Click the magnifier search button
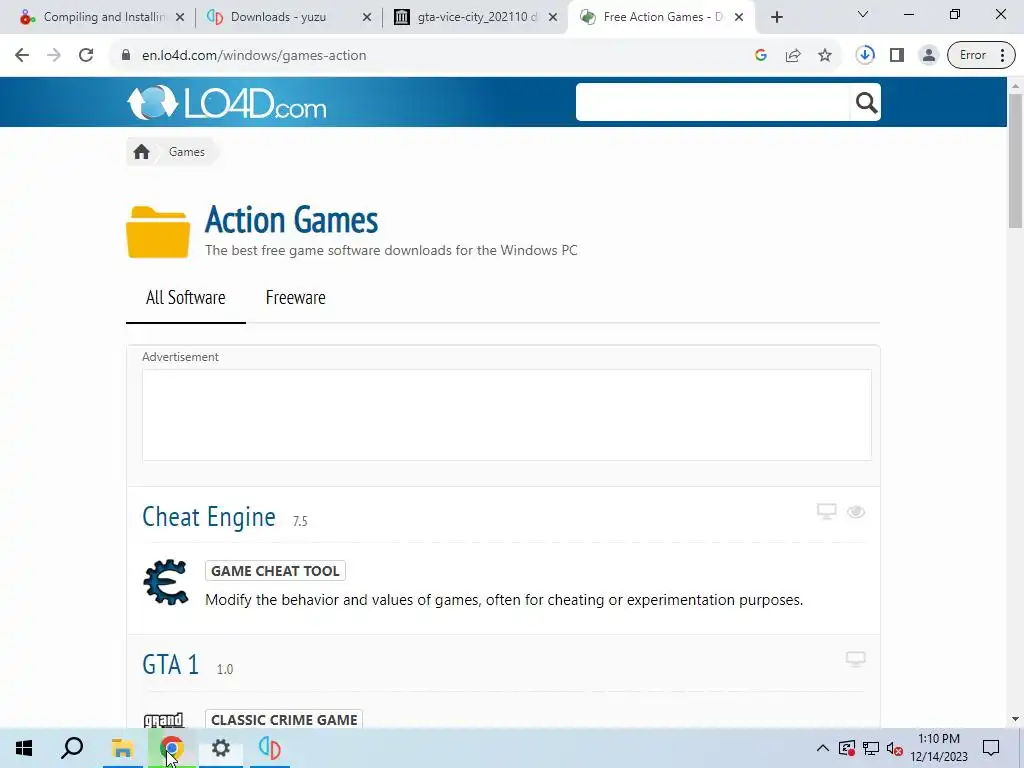The width and height of the screenshot is (1024, 768). [x=866, y=102]
